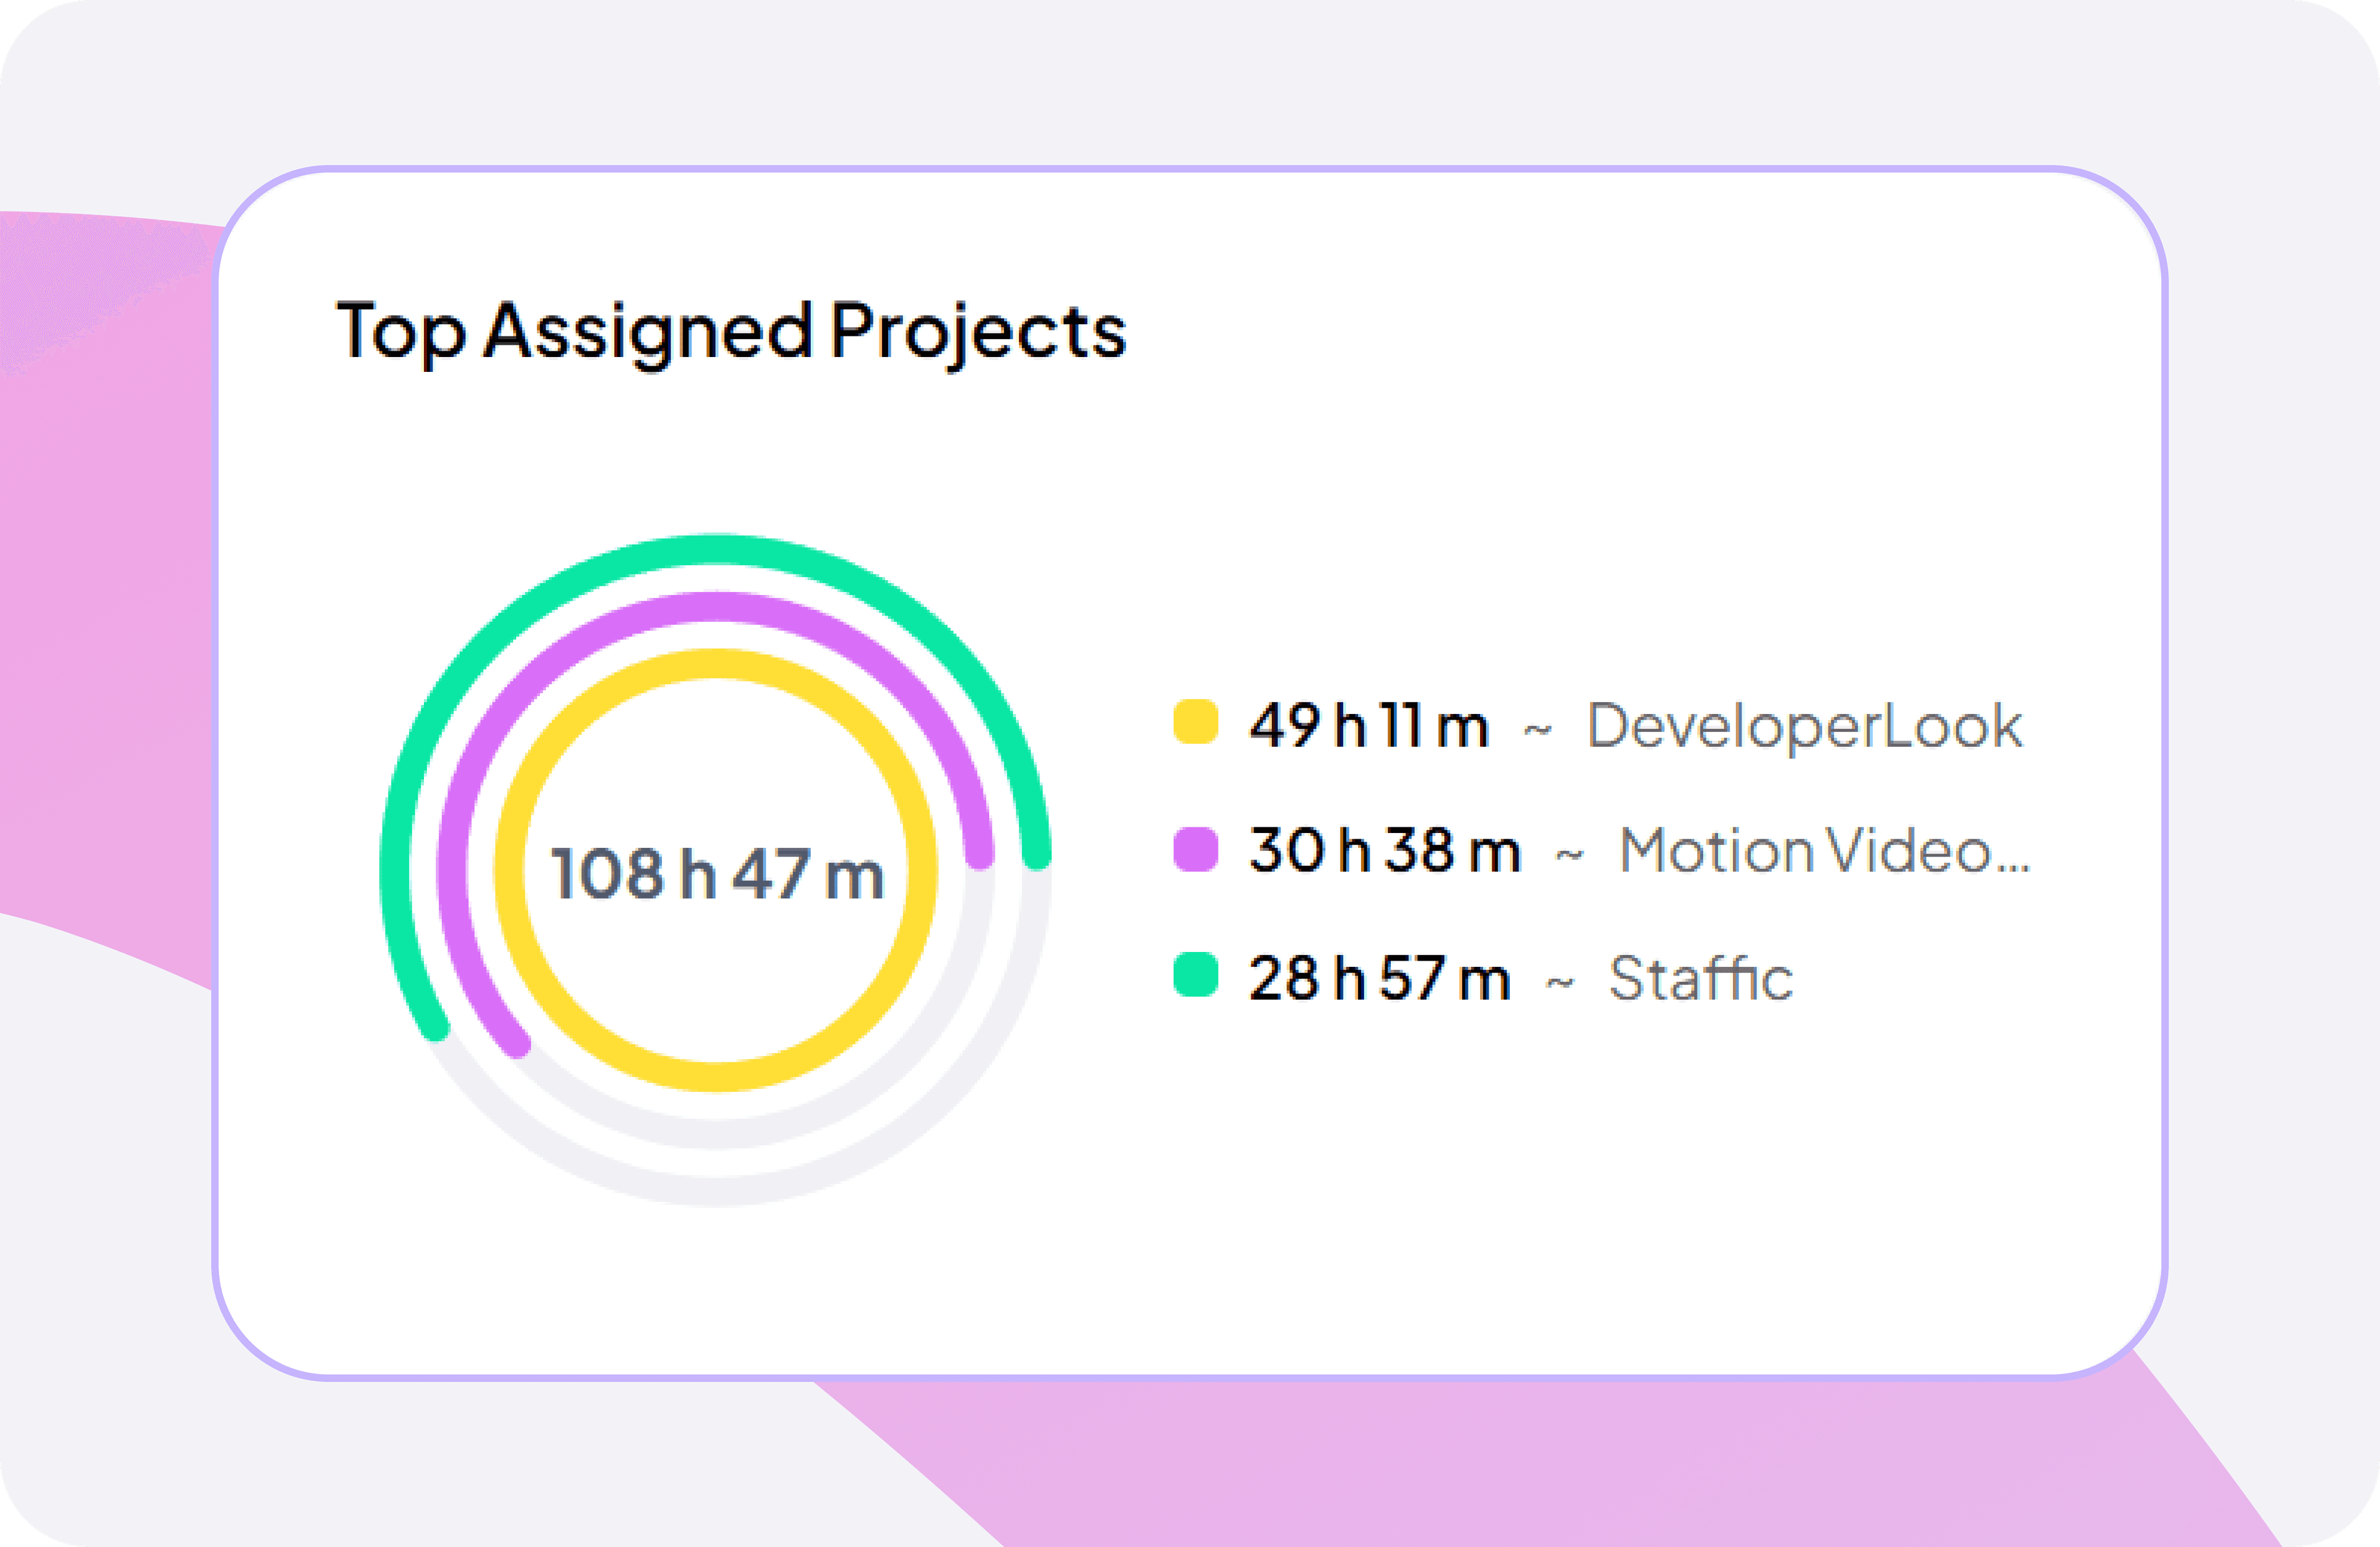The width and height of the screenshot is (2380, 1547).
Task: Click the yellow DeveloperLook legend swatch
Action: (x=1195, y=722)
